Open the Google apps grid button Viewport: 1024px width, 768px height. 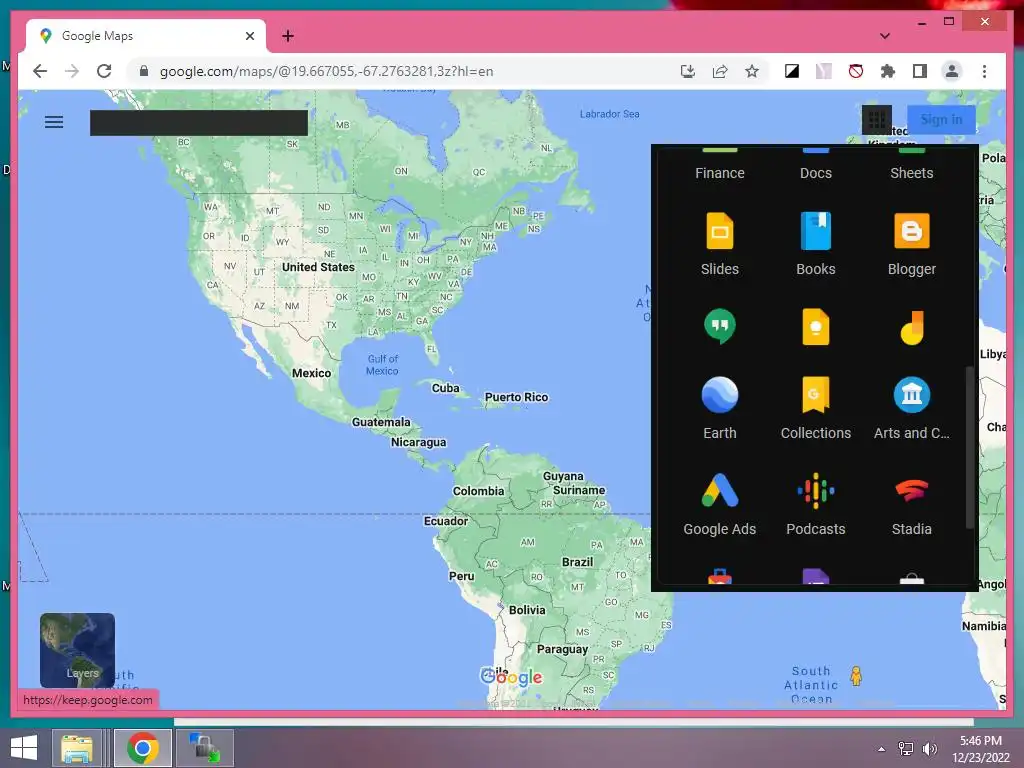click(876, 120)
